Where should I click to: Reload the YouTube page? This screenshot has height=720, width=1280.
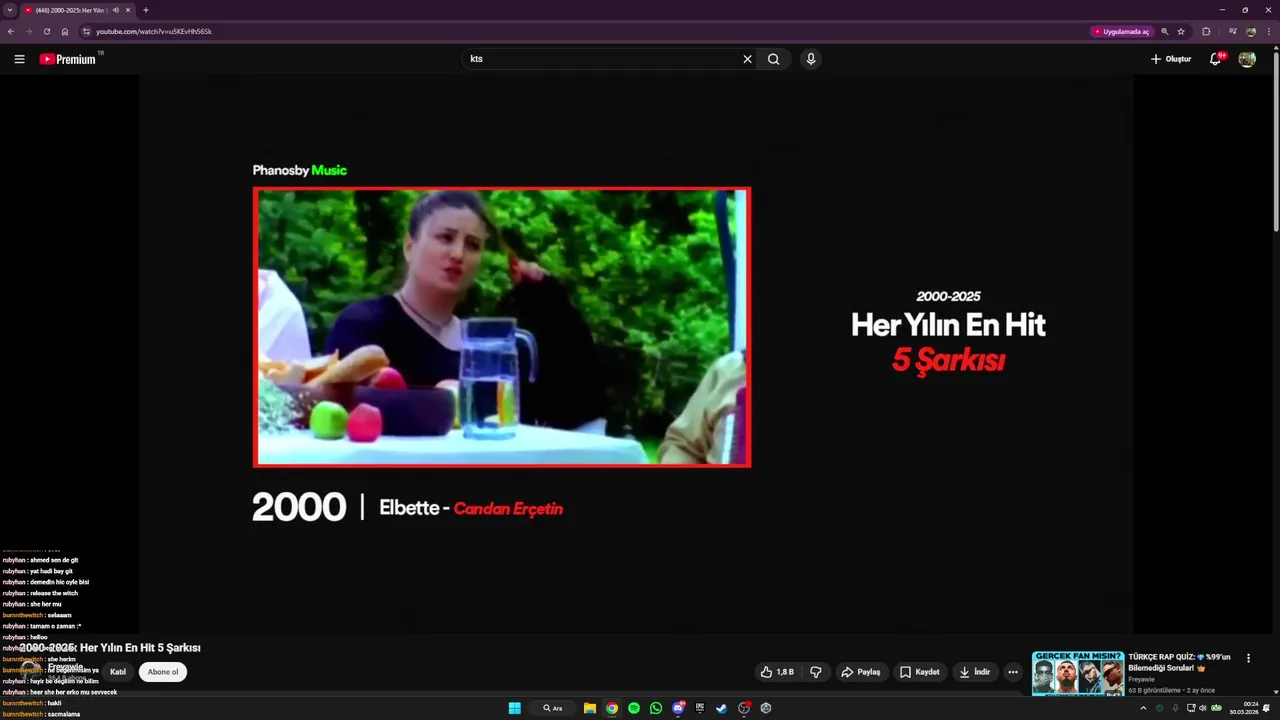46,31
